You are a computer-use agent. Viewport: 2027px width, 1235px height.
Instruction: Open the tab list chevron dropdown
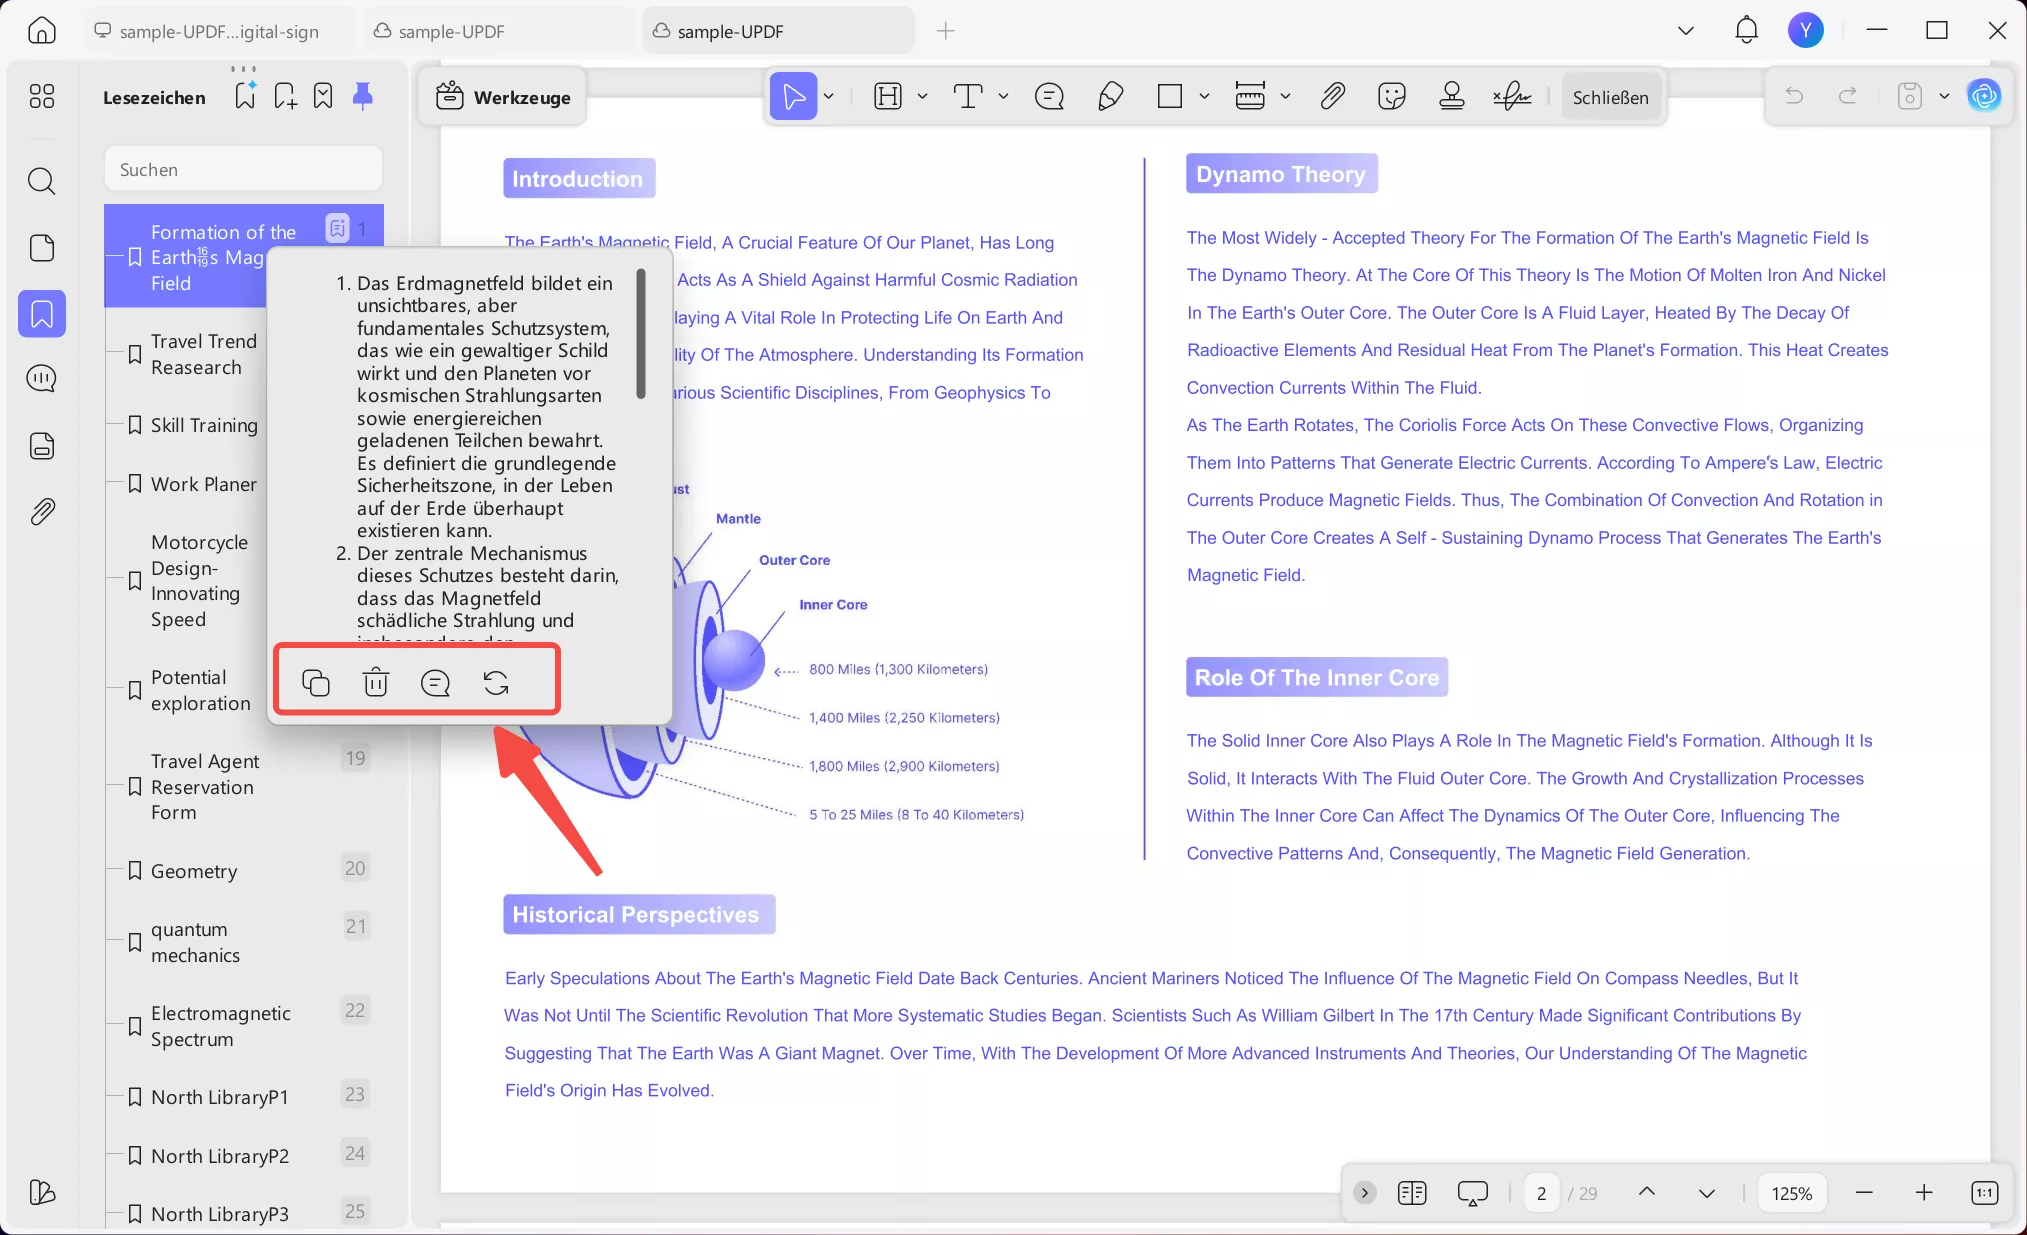pos(1685,31)
